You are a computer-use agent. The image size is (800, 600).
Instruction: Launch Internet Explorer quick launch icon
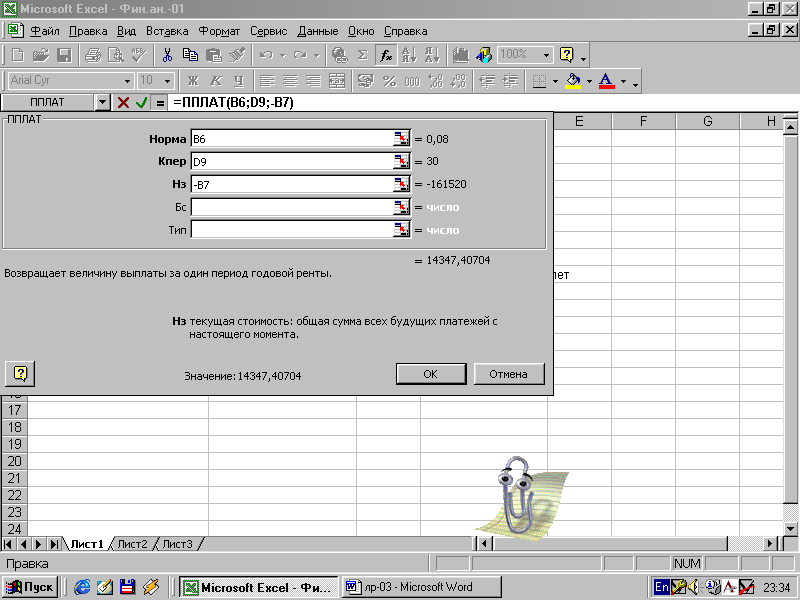coord(82,587)
